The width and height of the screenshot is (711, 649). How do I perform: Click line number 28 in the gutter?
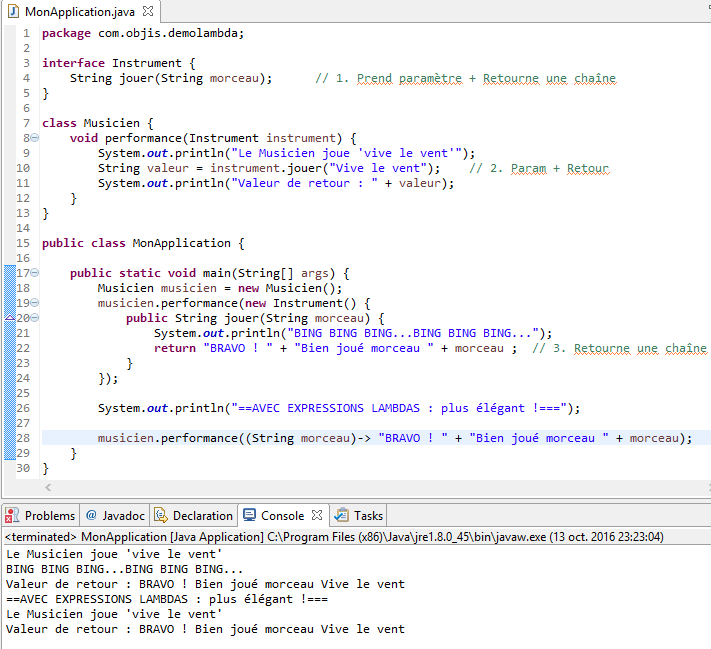(22, 438)
